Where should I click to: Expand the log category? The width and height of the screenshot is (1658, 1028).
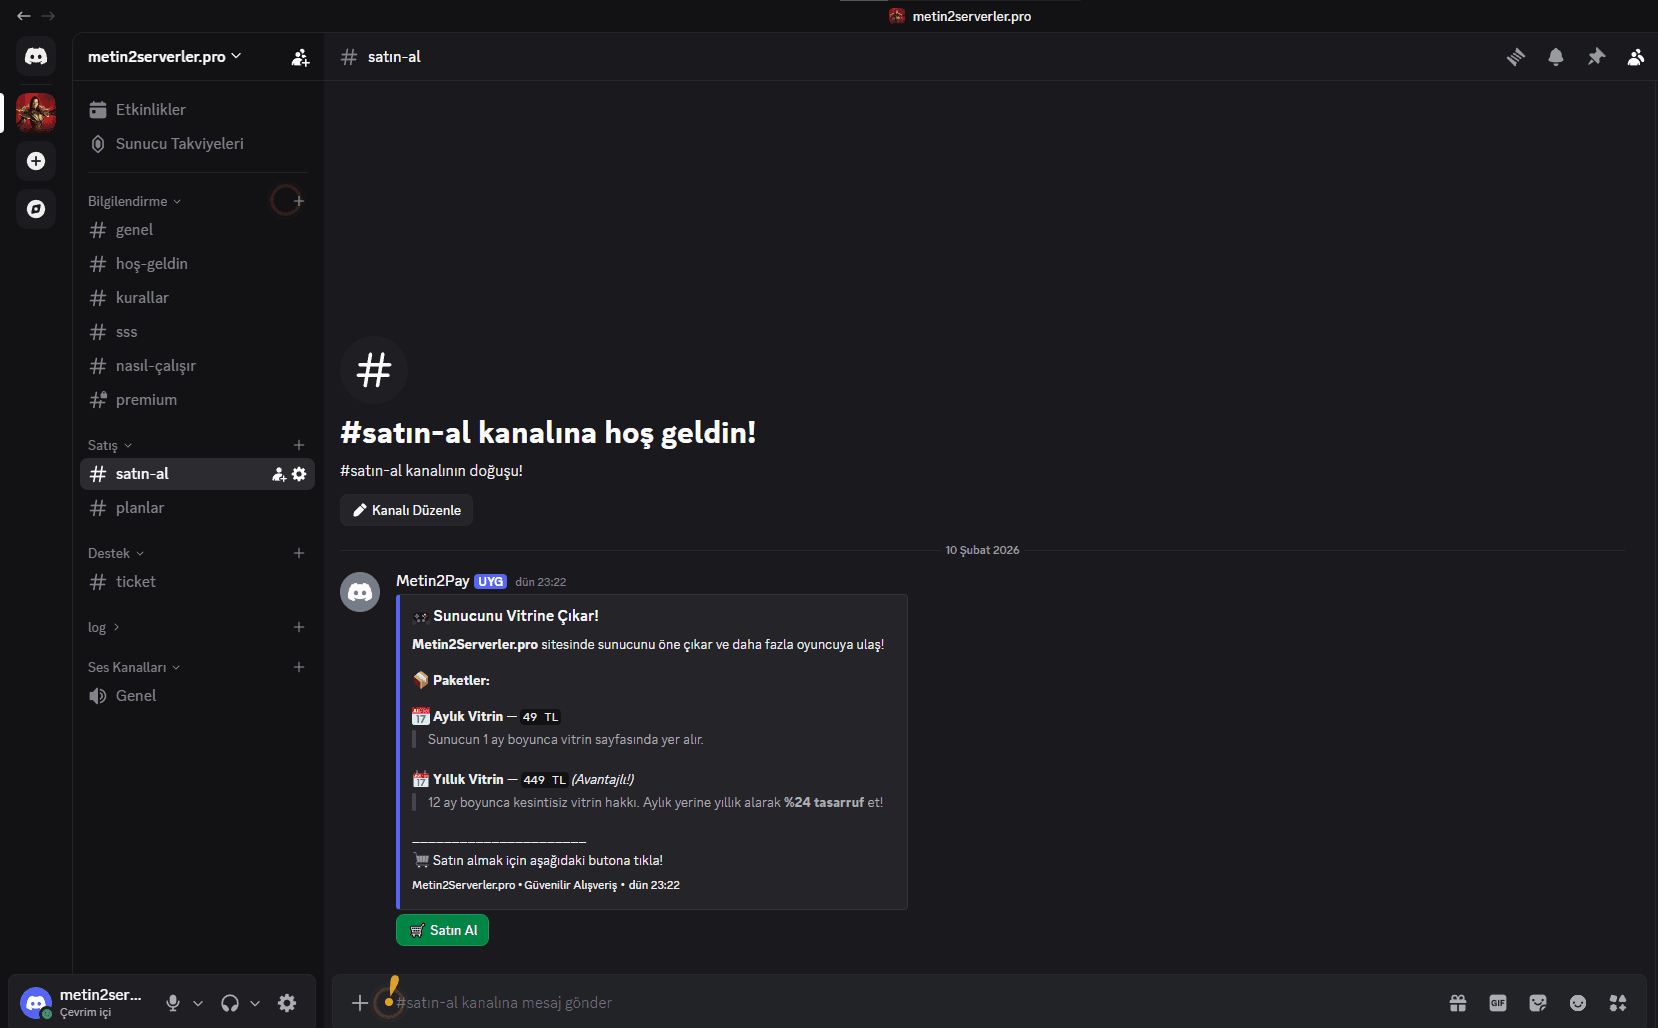[104, 627]
